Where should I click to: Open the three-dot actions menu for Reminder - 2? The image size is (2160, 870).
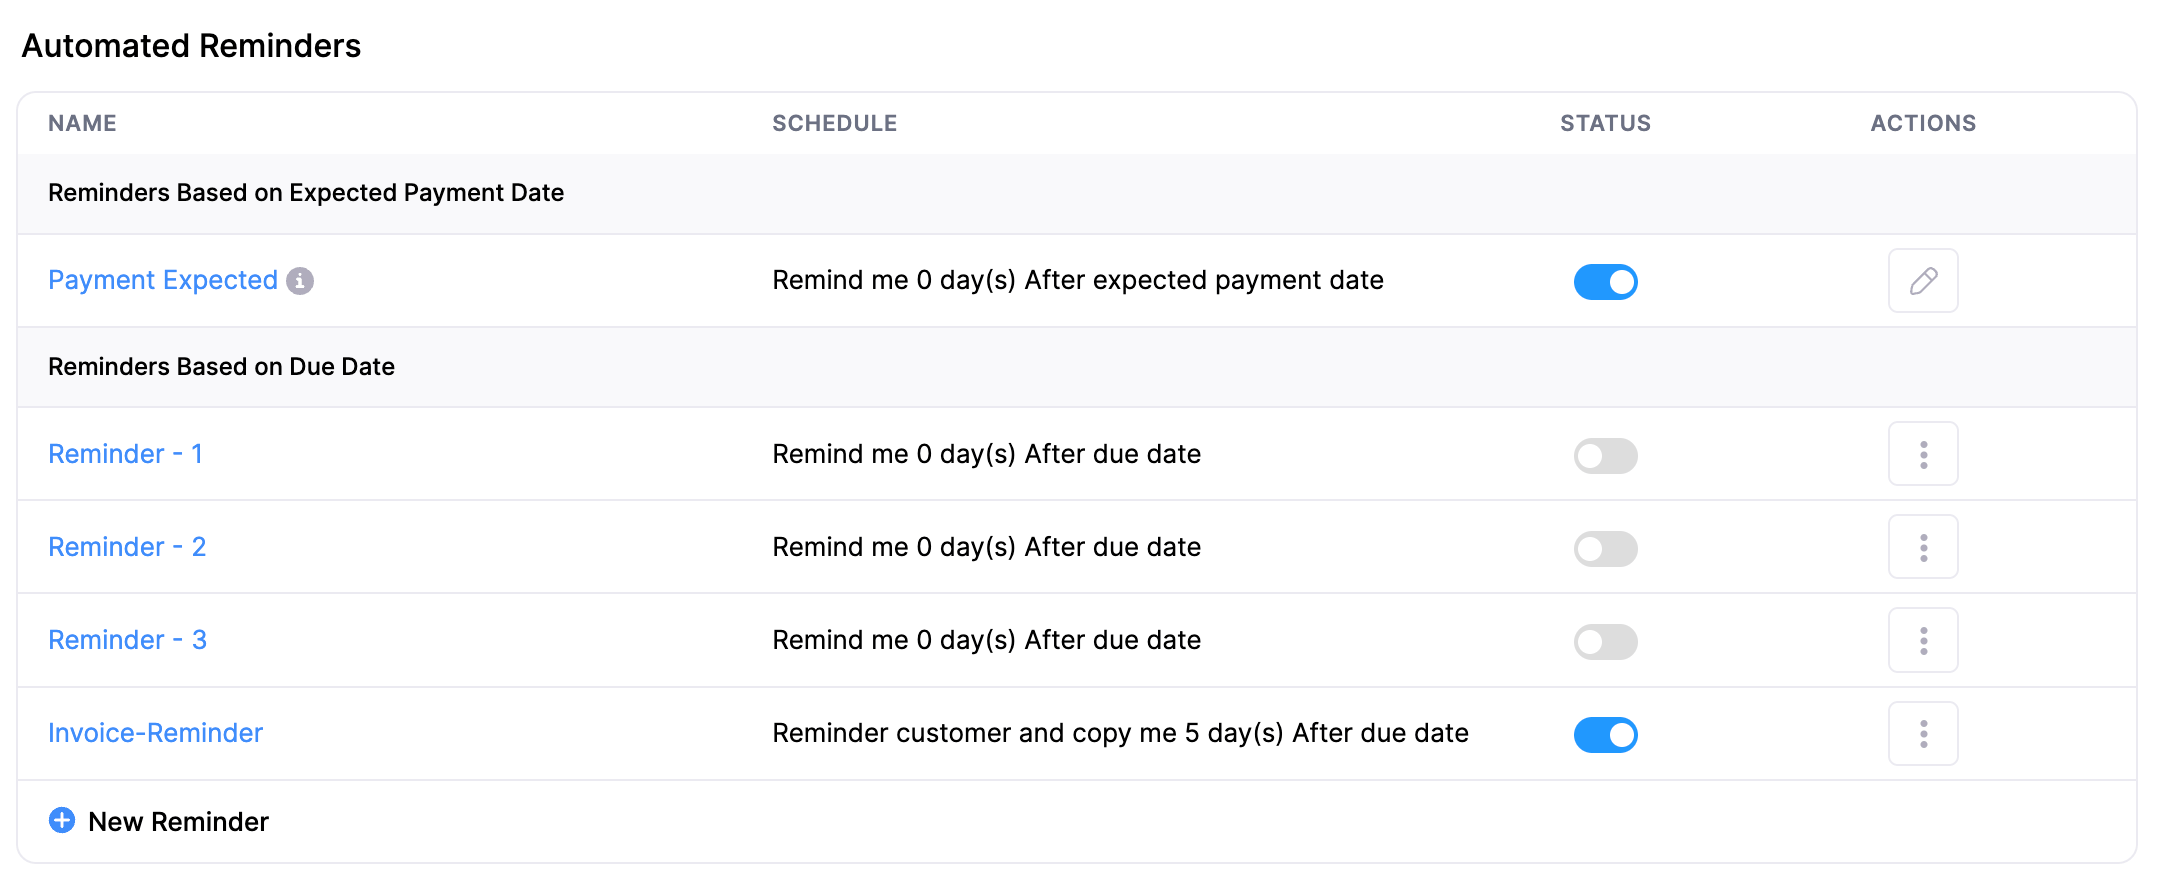pos(1922,546)
